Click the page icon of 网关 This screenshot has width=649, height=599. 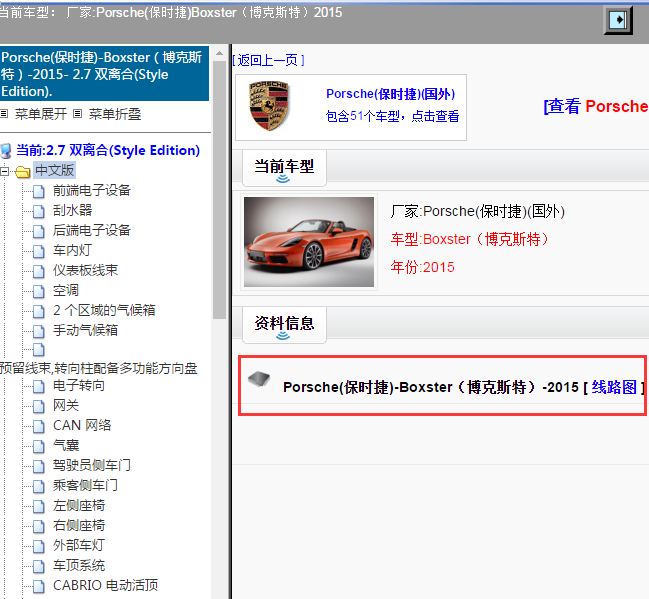pyautogui.click(x=38, y=407)
